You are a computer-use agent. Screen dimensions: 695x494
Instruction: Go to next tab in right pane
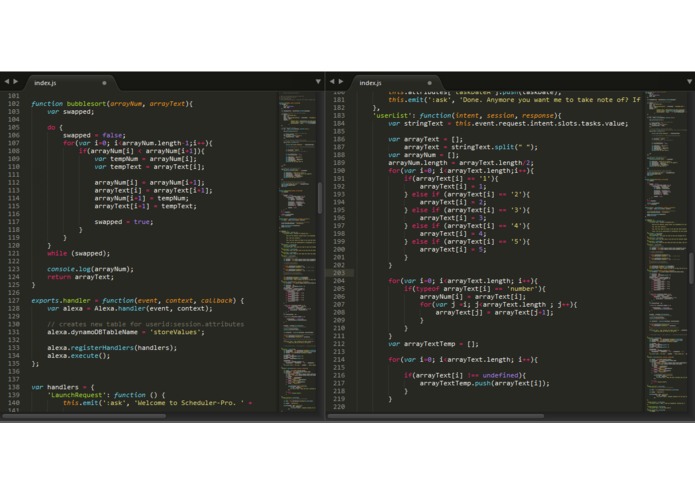pyautogui.click(x=341, y=82)
